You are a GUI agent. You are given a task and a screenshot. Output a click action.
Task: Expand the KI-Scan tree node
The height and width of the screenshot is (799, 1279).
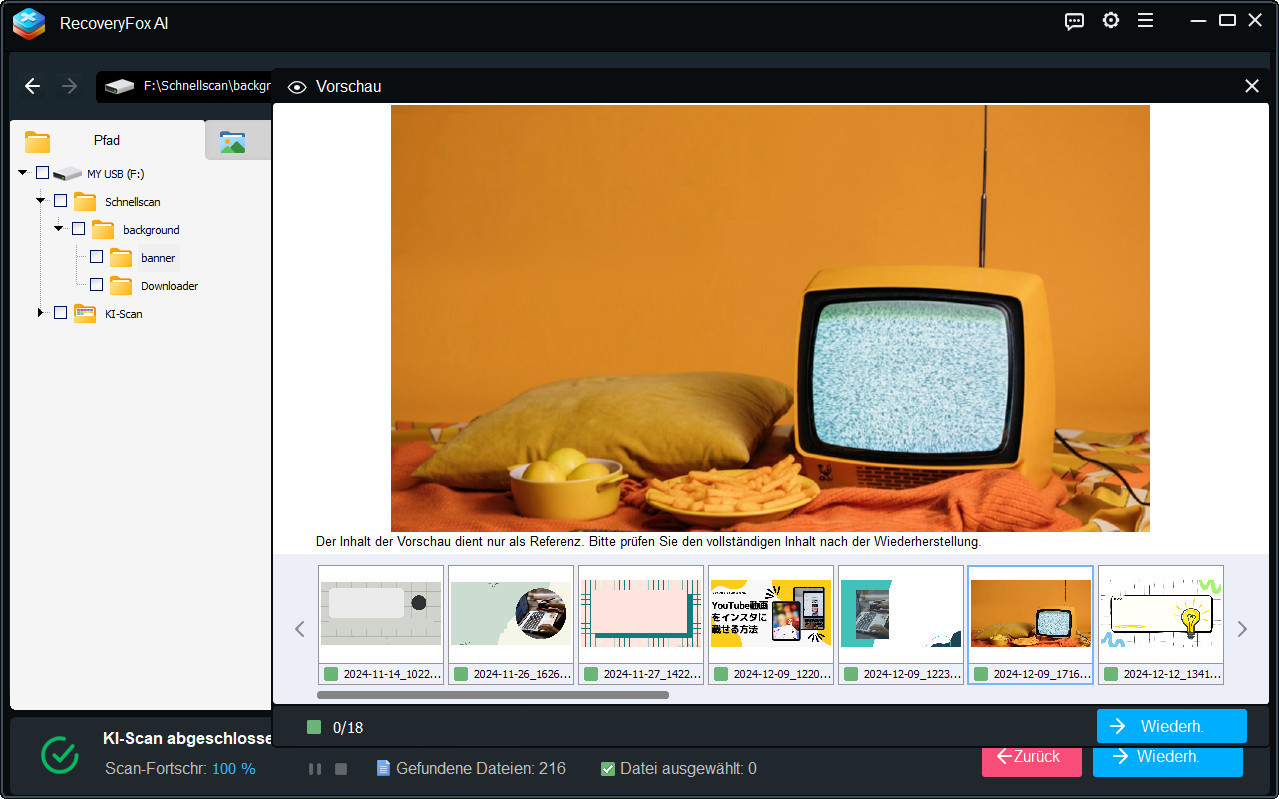pyautogui.click(x=41, y=313)
